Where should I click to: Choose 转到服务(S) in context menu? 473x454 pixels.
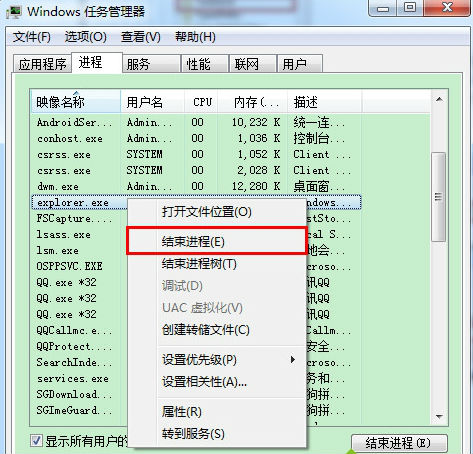click(217, 434)
